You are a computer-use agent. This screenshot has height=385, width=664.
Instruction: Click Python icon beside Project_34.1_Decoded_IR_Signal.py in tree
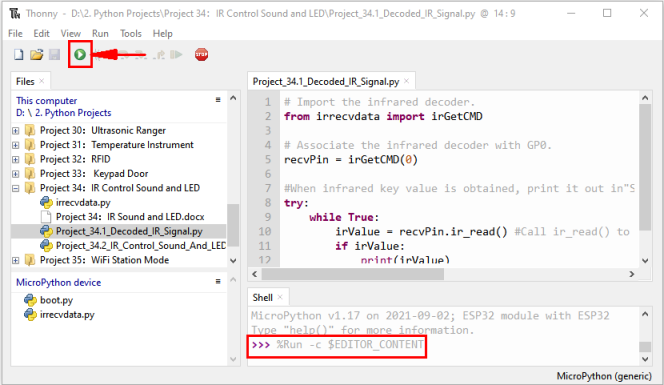46,231
